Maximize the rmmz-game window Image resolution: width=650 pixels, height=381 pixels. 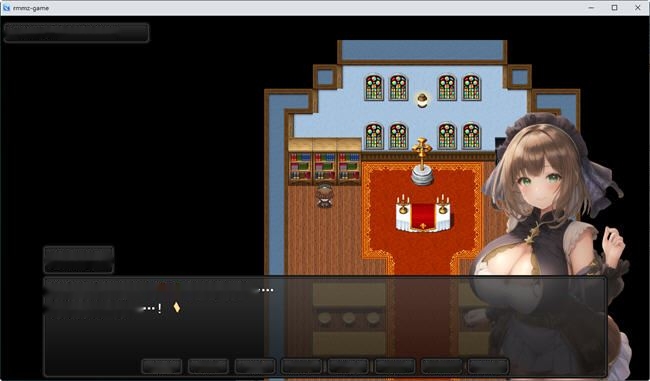(x=614, y=7)
